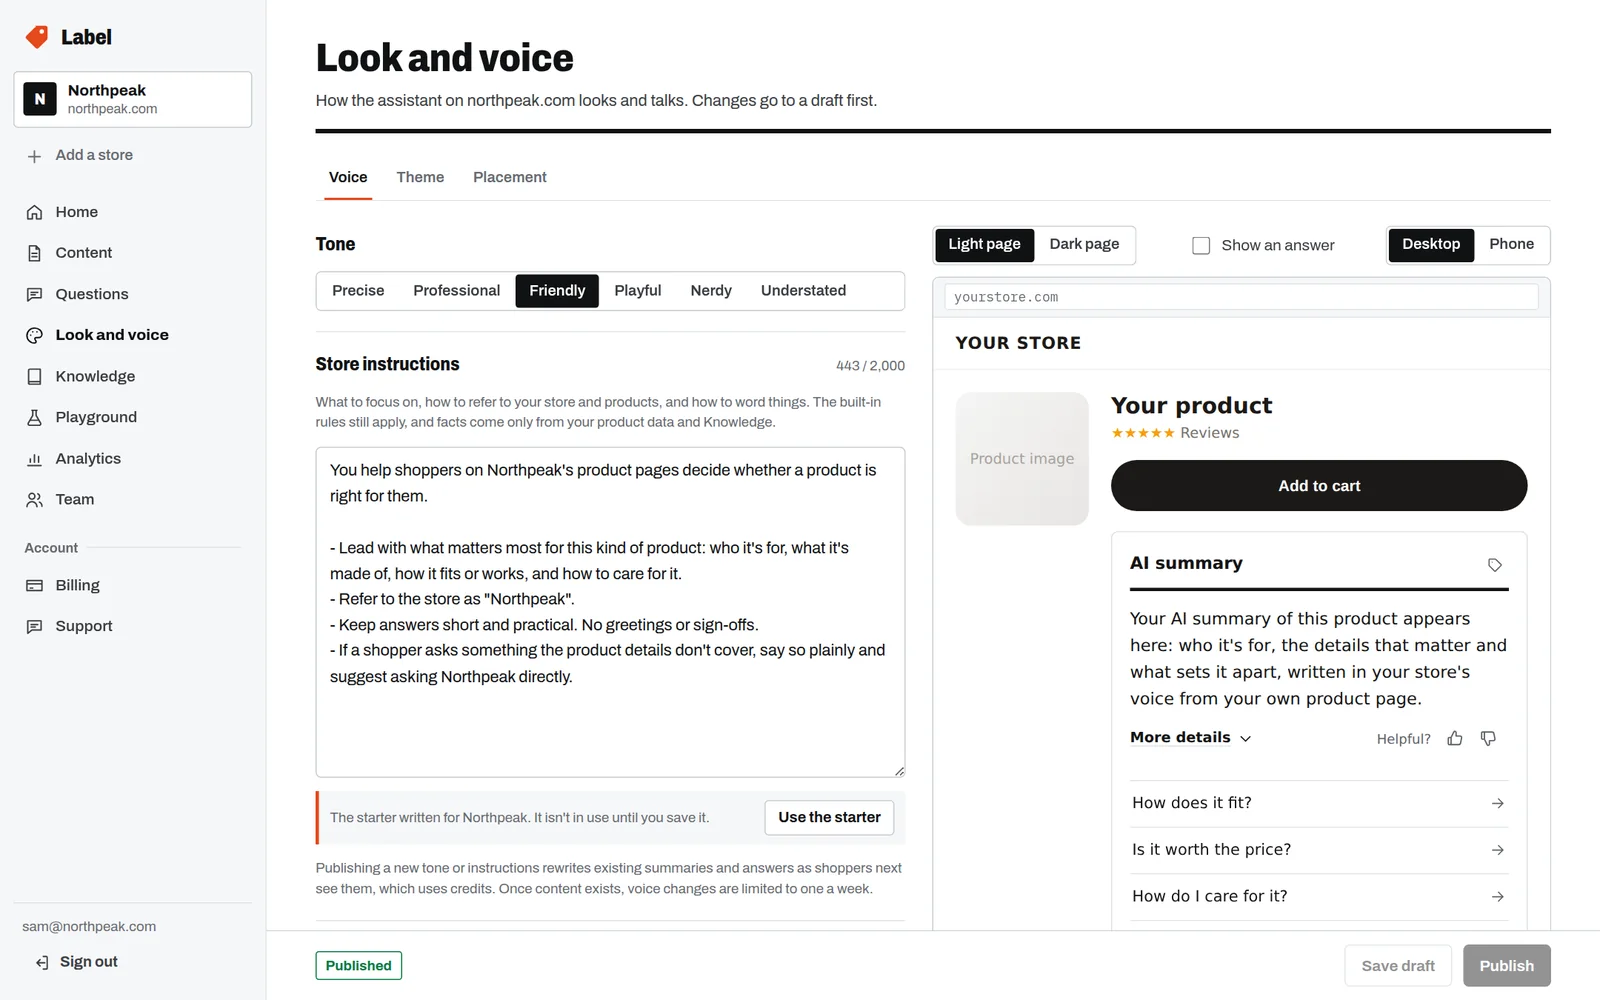
Task: Click the Northpeak N avatar
Action: coord(40,99)
